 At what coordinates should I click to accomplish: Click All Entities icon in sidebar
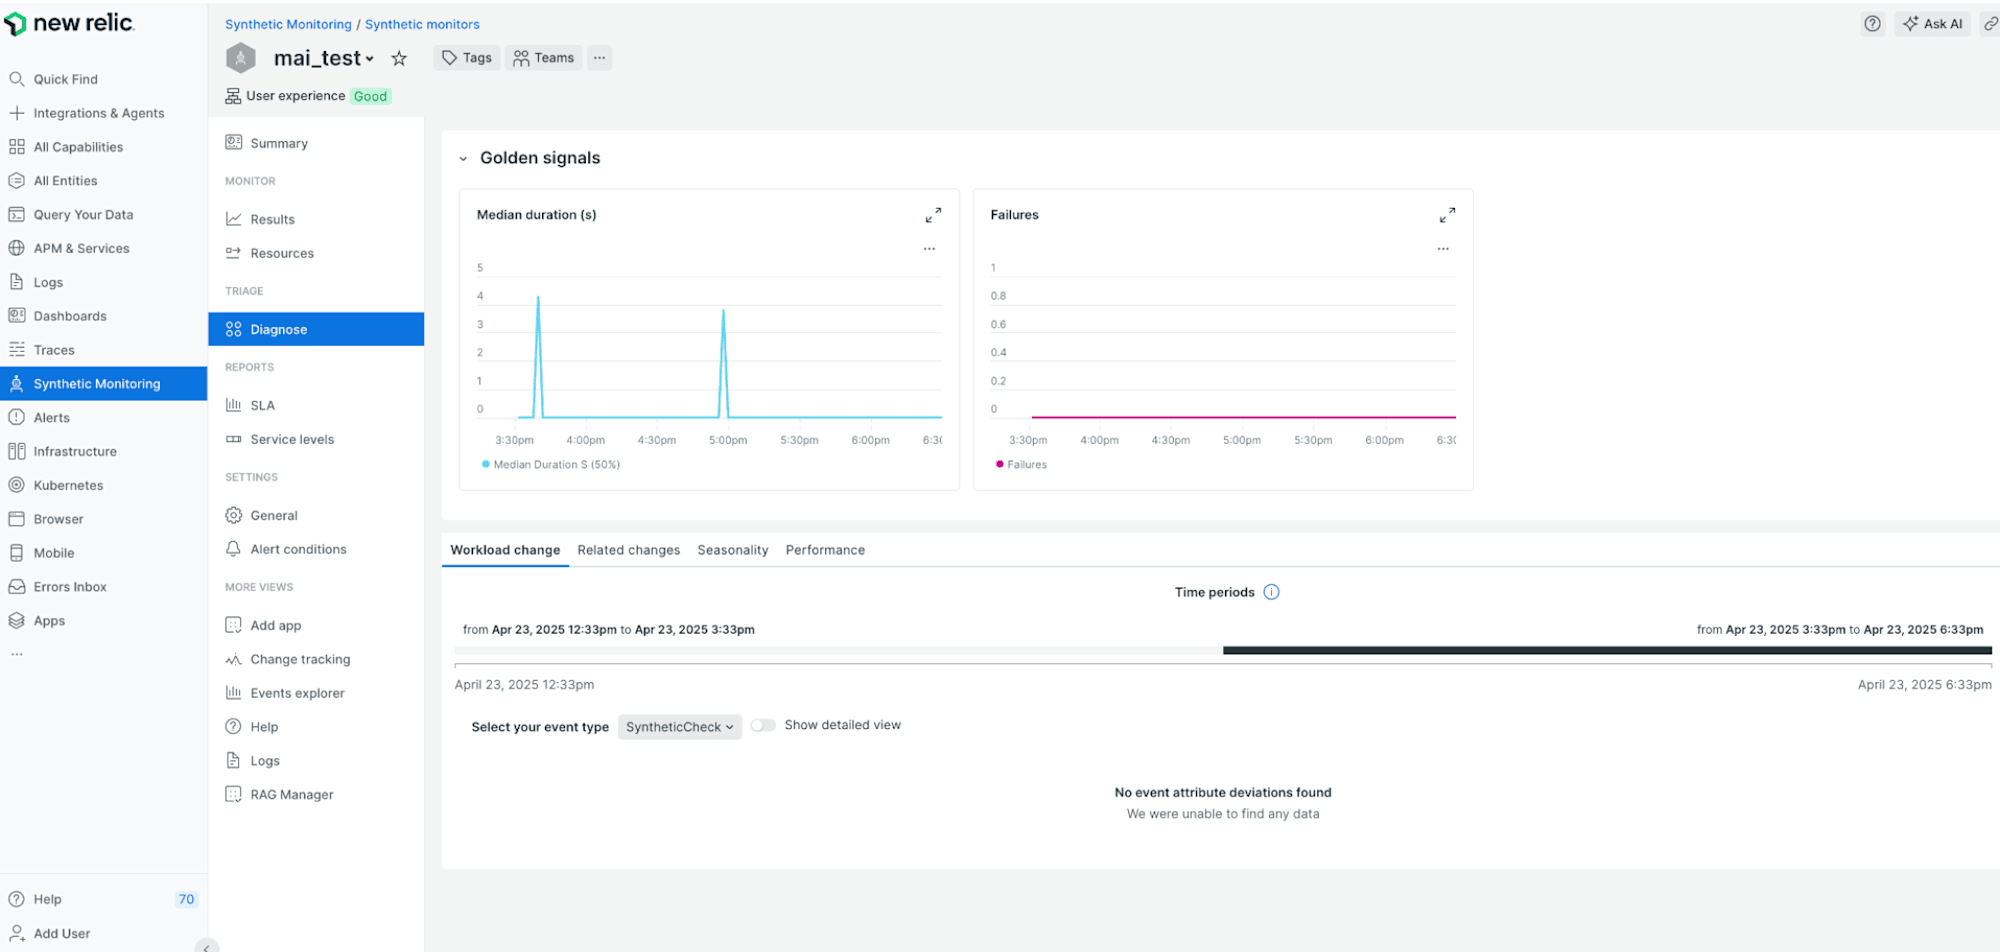click(17, 181)
